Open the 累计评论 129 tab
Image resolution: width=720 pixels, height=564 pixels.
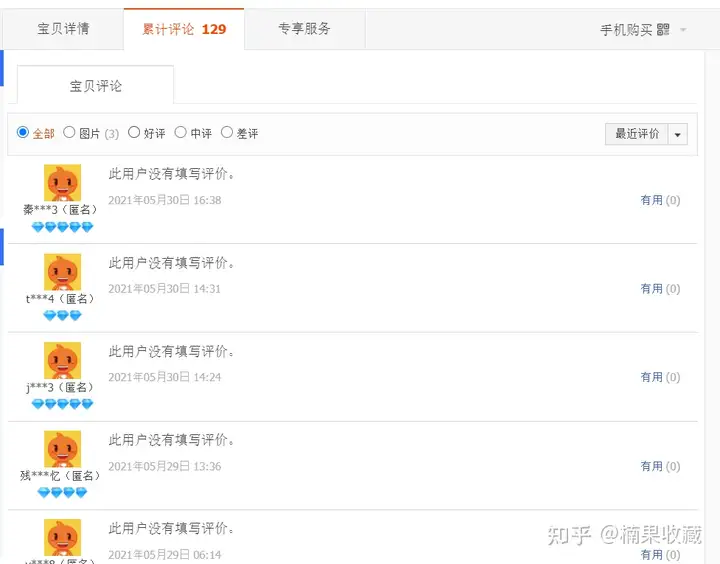point(184,29)
